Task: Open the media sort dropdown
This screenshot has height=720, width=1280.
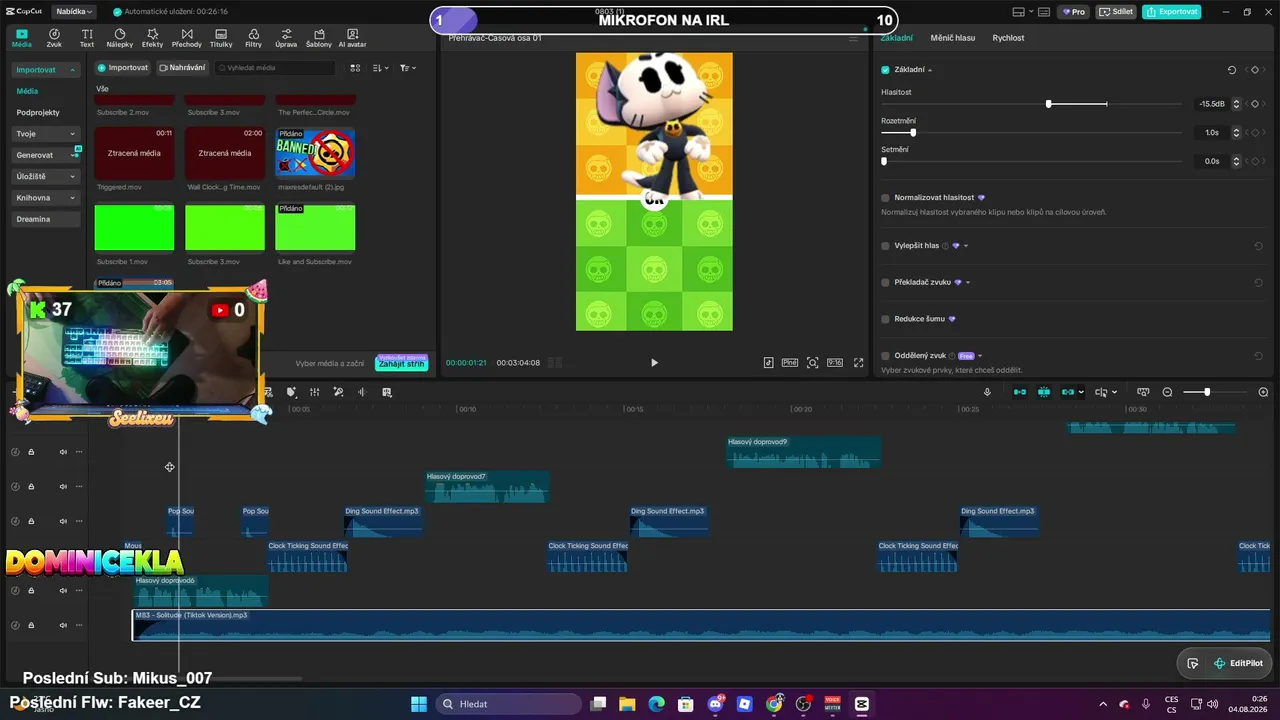Action: [x=380, y=68]
